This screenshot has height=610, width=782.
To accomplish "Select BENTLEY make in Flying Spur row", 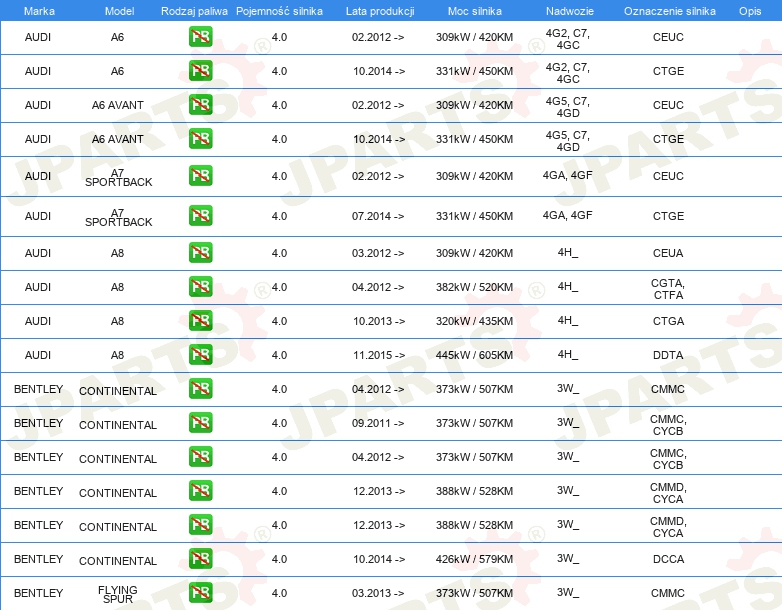I will (38, 593).
